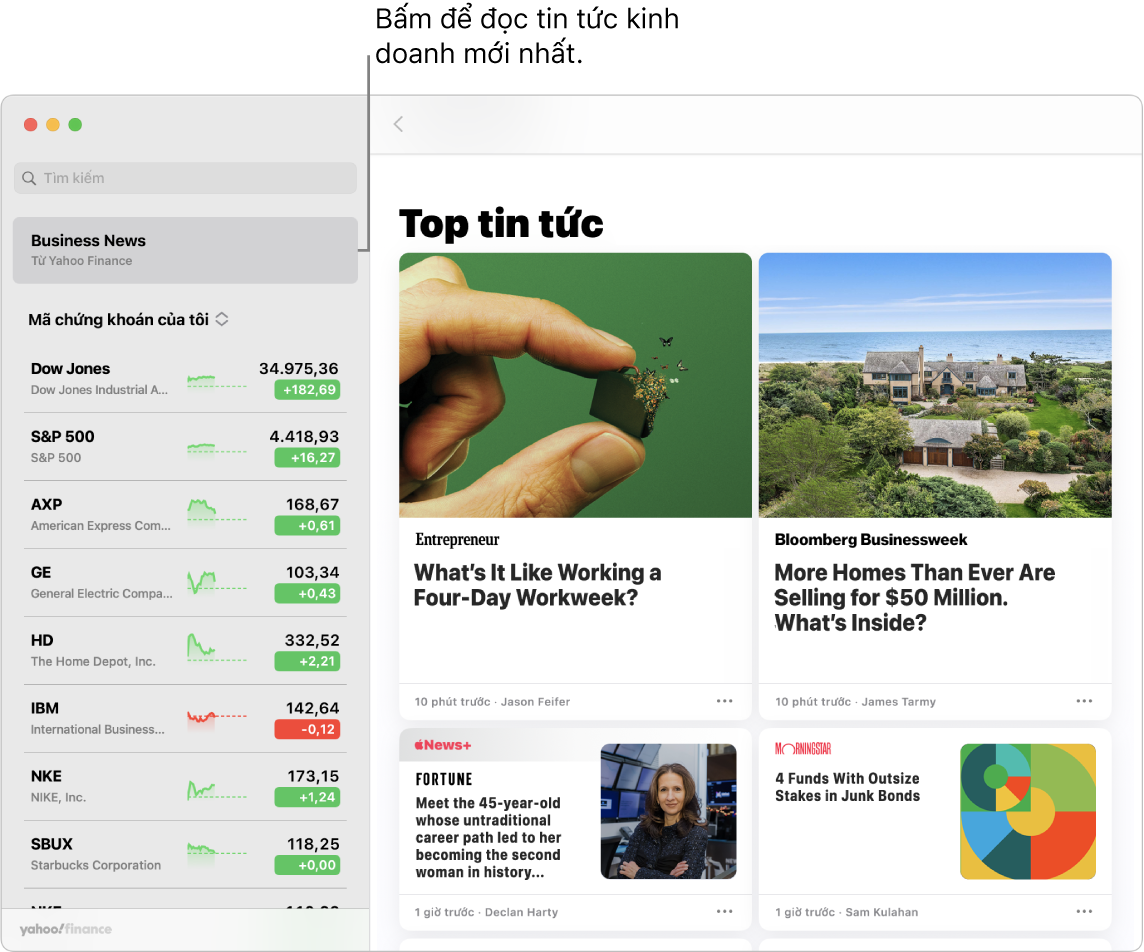Toggle the AXP +0,61 change badge
The width and height of the screenshot is (1144, 952).
(x=307, y=525)
